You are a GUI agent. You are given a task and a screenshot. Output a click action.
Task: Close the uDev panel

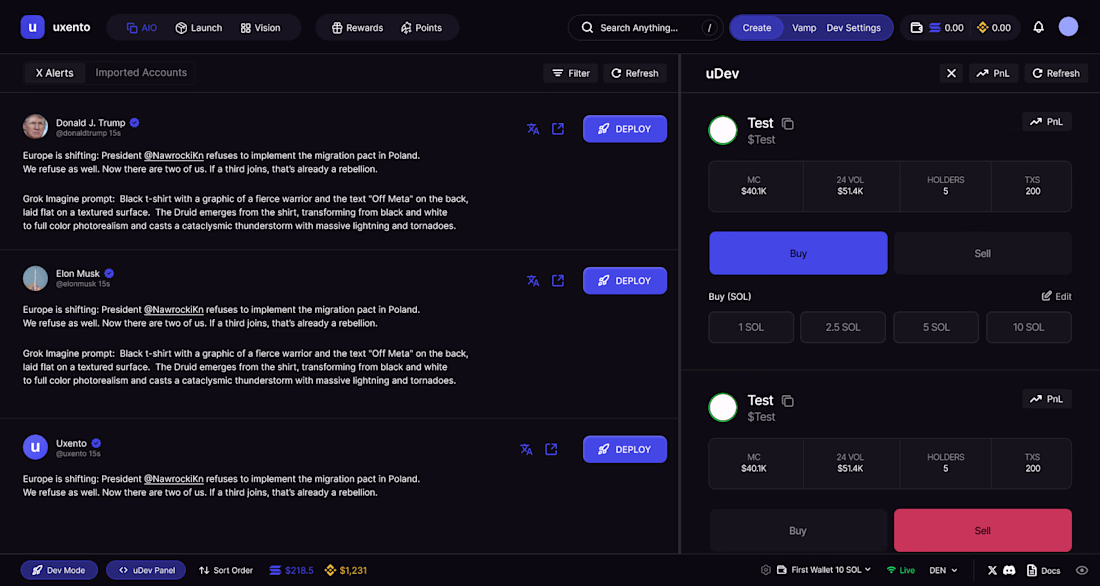pyautogui.click(x=951, y=73)
